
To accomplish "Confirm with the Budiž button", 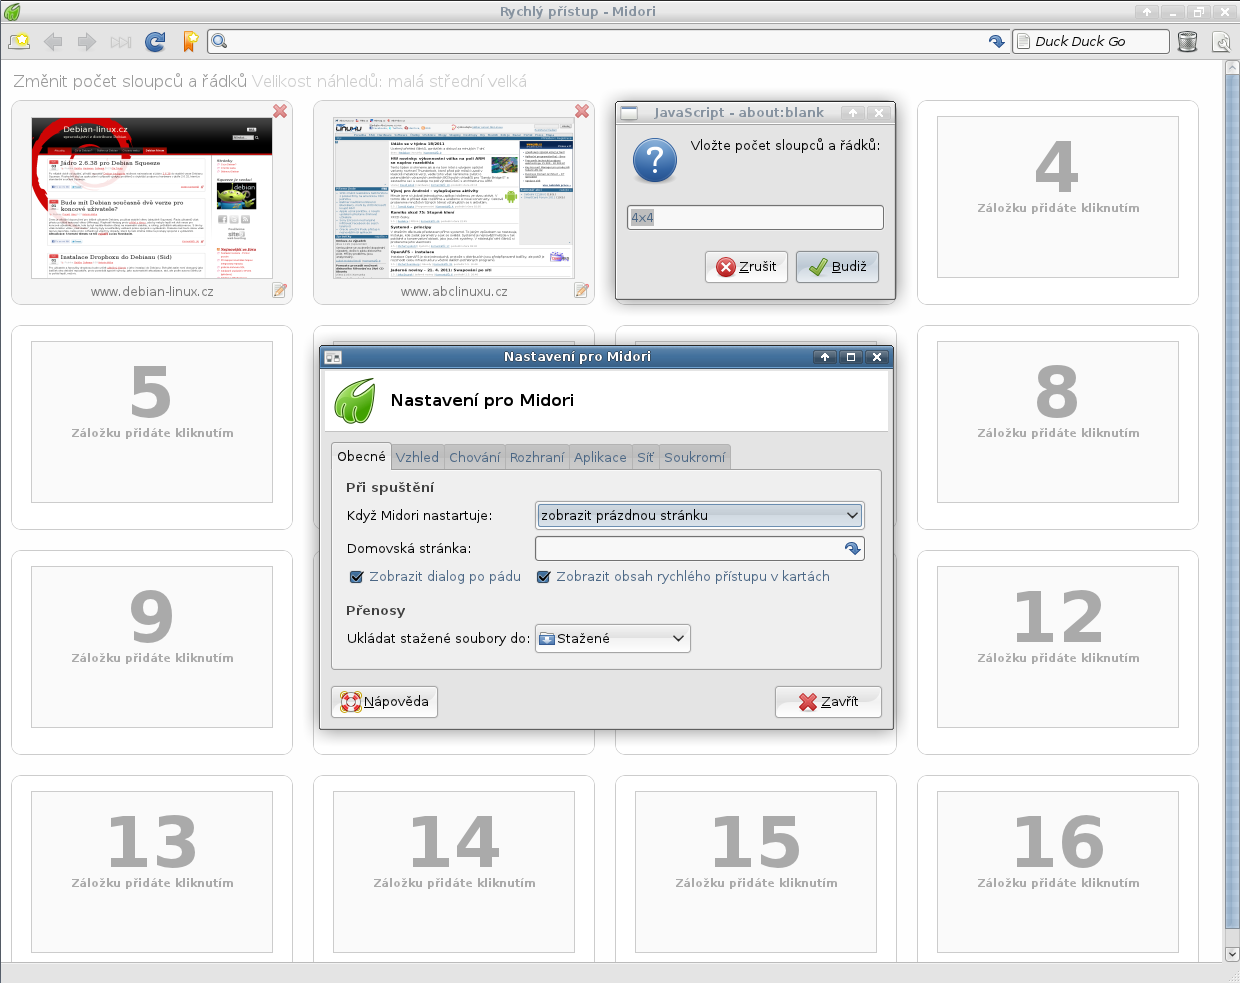I will 838,267.
